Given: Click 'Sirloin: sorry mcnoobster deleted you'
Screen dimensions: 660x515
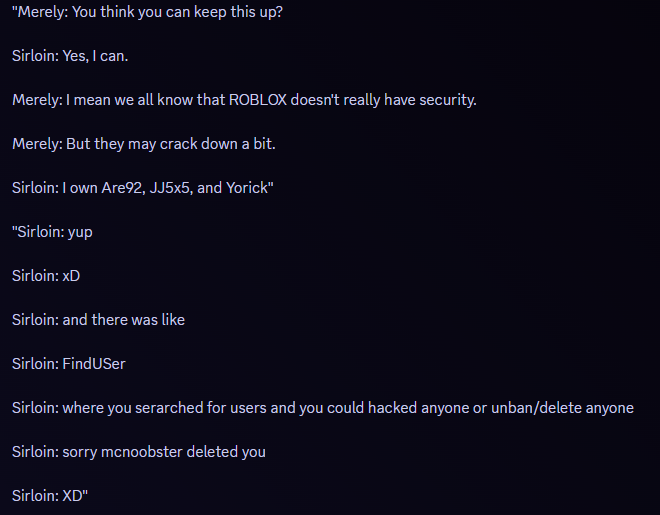Looking at the screenshot, I should [138, 452].
